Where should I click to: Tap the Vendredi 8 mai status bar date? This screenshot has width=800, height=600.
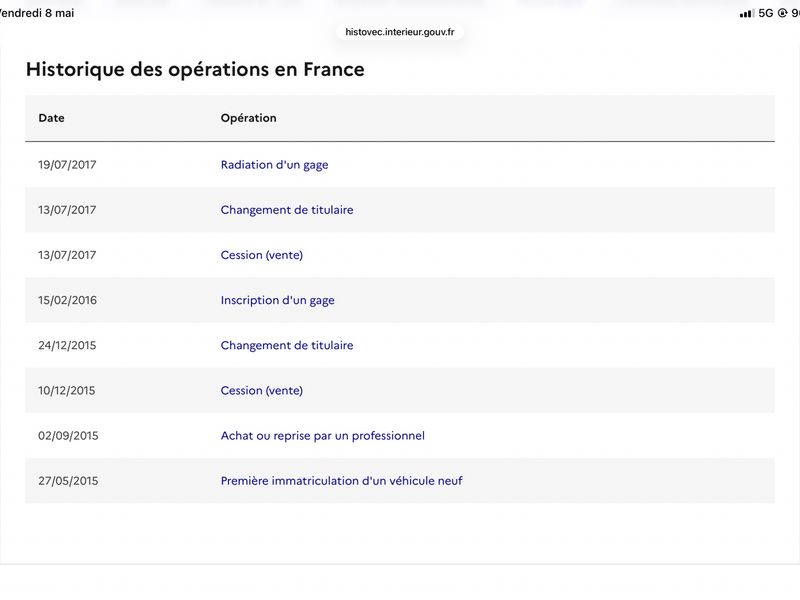point(37,13)
